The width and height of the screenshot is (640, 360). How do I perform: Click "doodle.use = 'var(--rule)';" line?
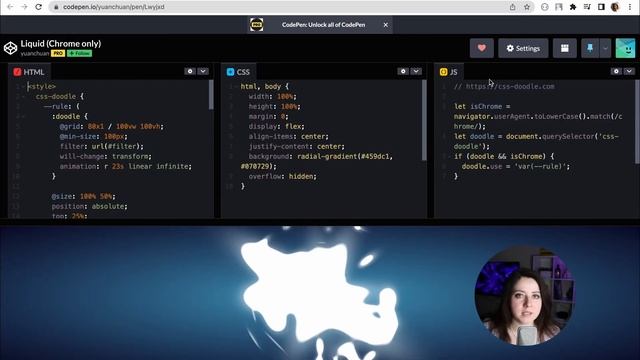516,167
